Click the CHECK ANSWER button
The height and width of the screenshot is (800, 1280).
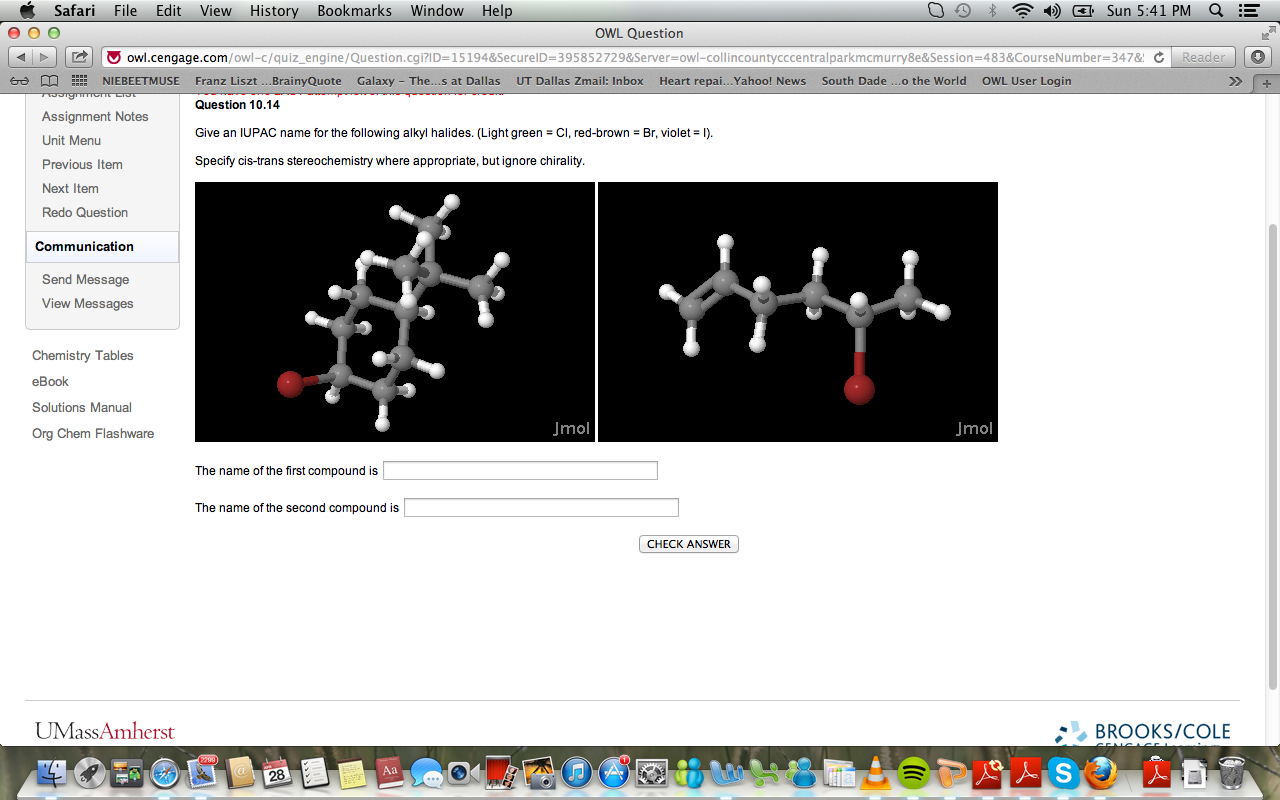[x=688, y=544]
